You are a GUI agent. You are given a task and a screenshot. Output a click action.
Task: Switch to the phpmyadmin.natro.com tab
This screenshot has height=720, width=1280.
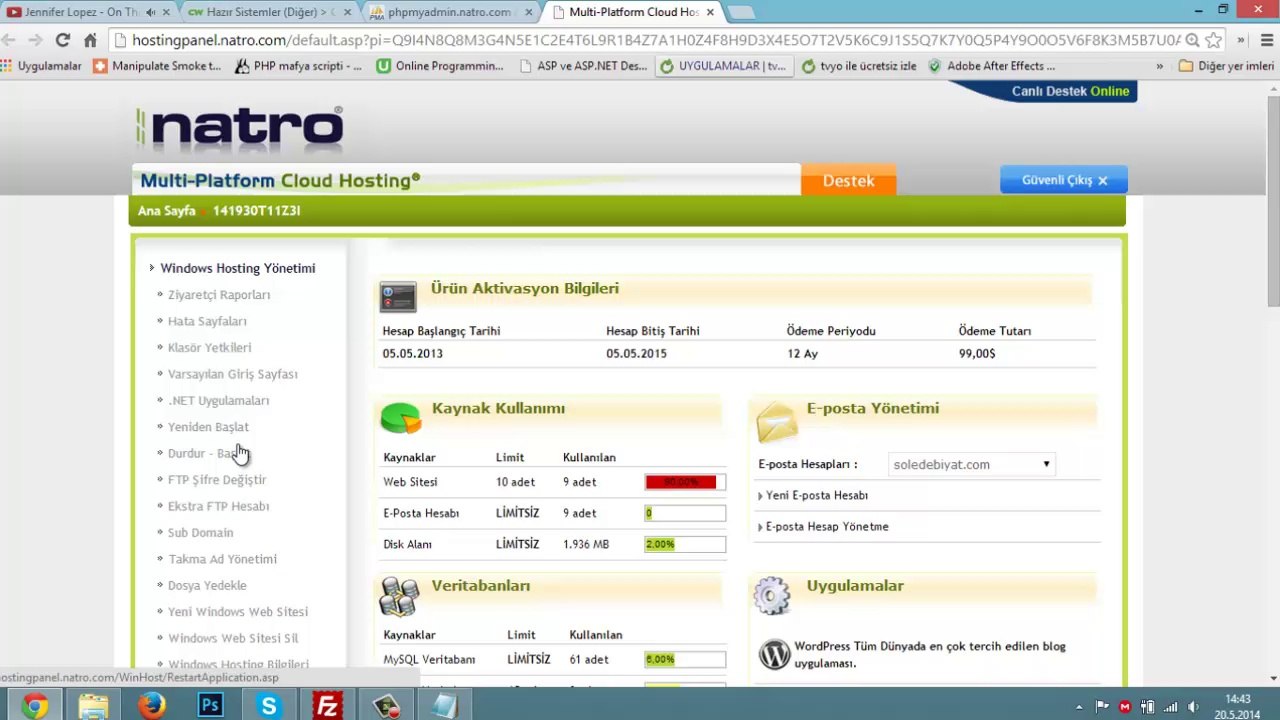coord(448,12)
